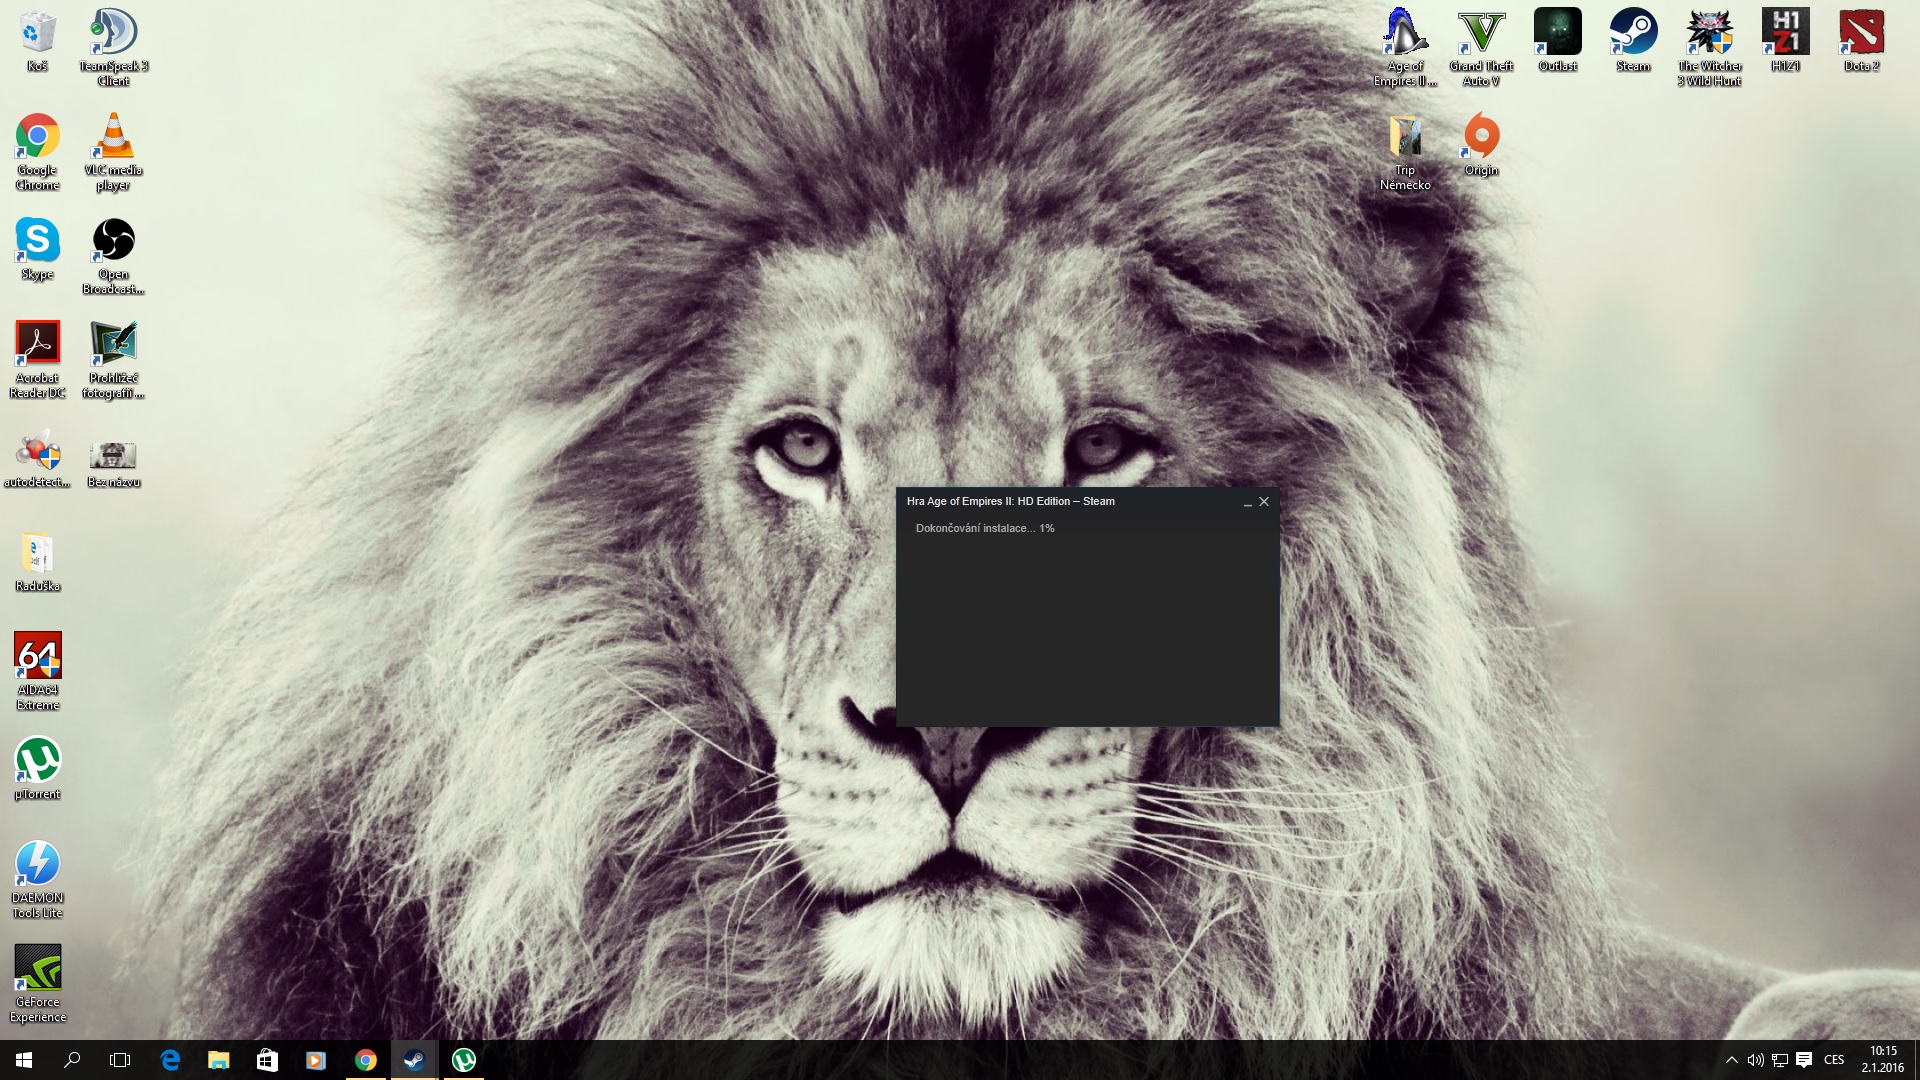Click the Origin launcher icon
The width and height of the screenshot is (1920, 1080).
tap(1481, 138)
